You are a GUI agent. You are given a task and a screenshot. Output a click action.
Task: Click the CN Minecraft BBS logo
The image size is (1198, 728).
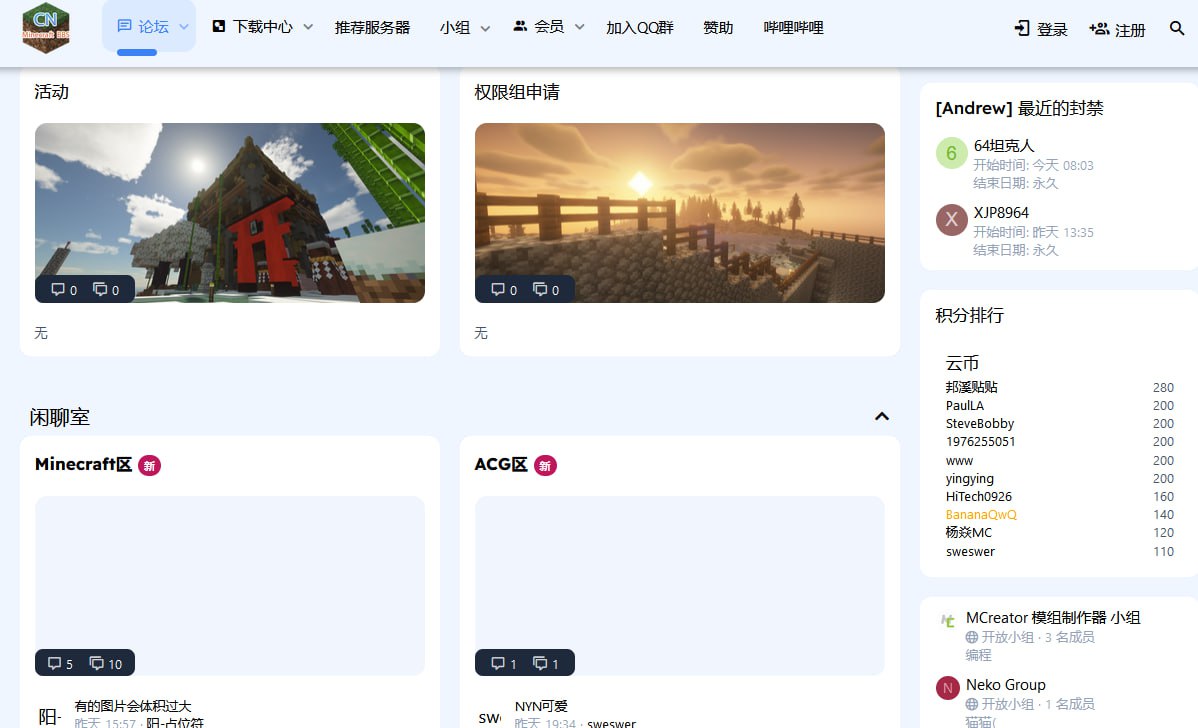click(46, 28)
